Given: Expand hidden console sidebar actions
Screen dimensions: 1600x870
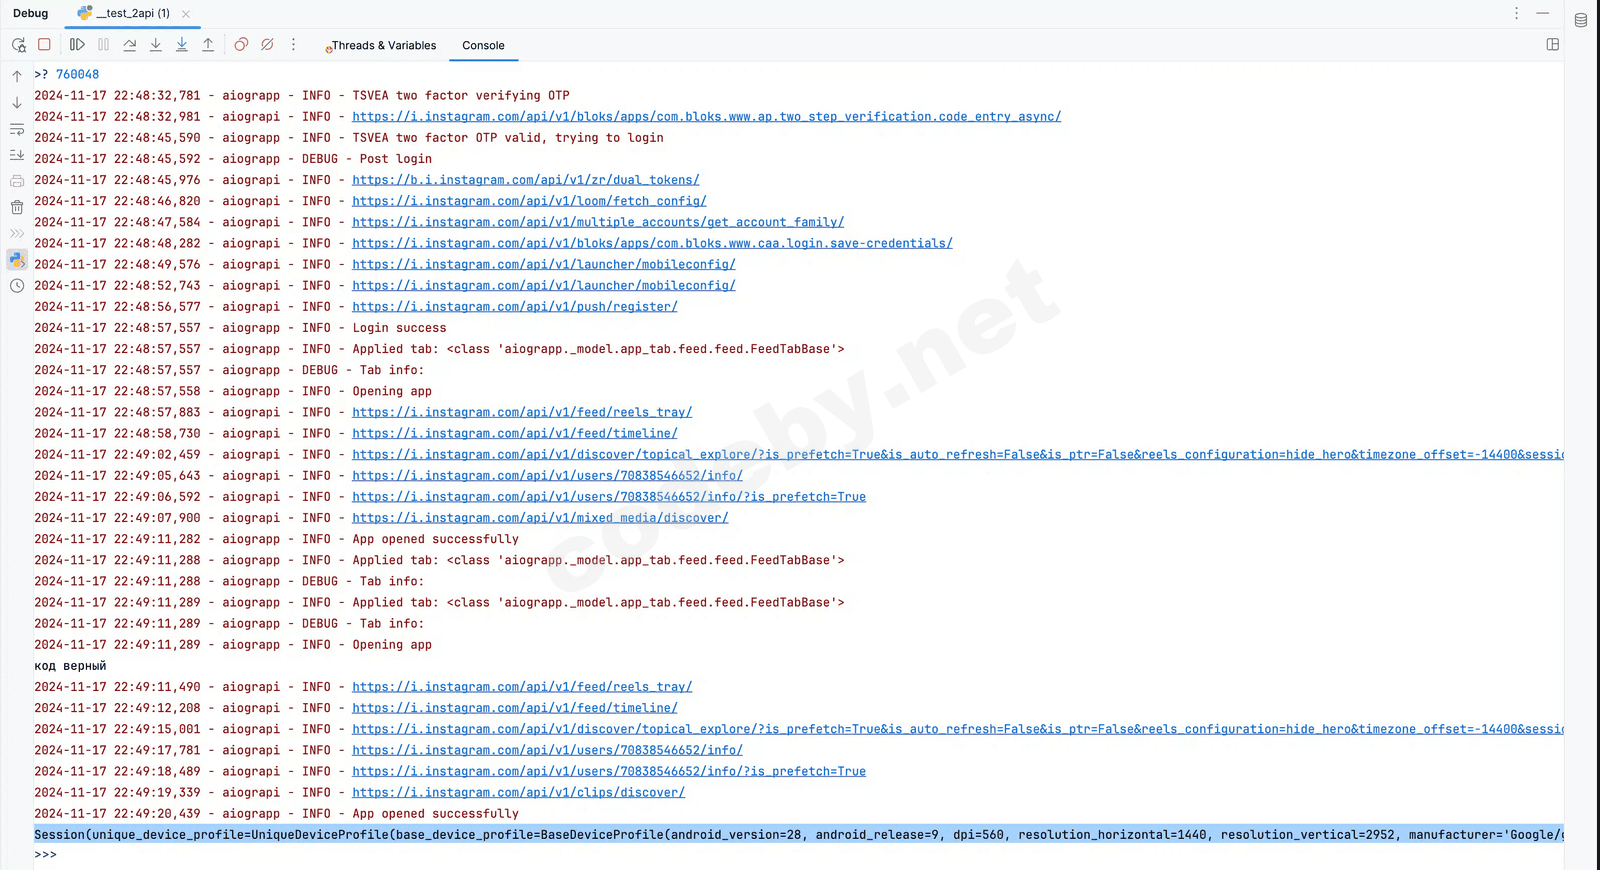Looking at the screenshot, I should pyautogui.click(x=17, y=233).
